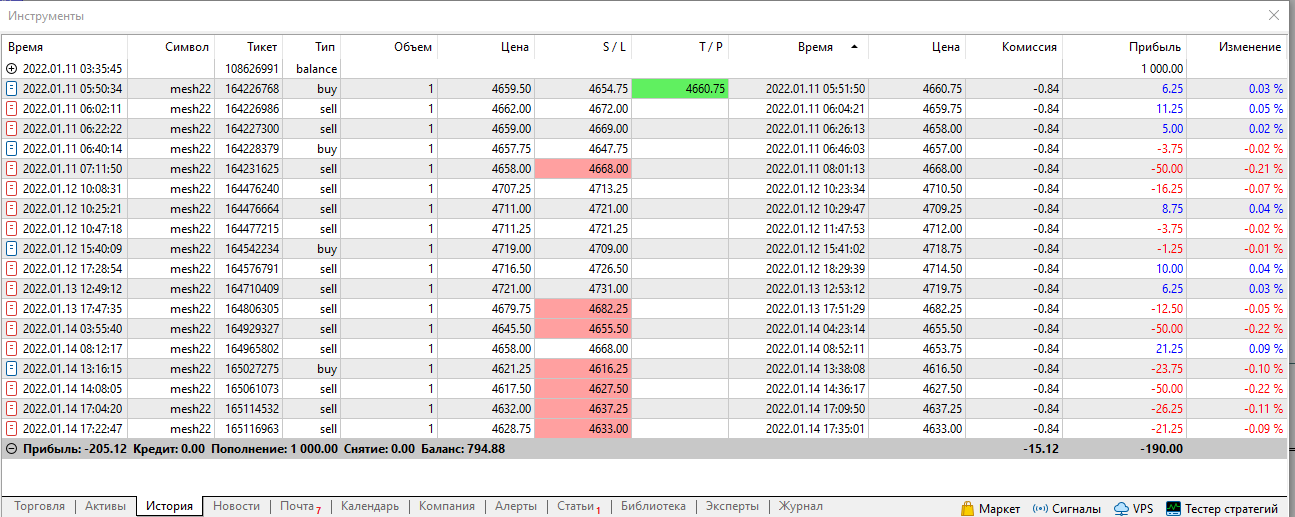This screenshot has width=1295, height=517.
Task: Close the Инструменты panel
Action: [1273, 15]
